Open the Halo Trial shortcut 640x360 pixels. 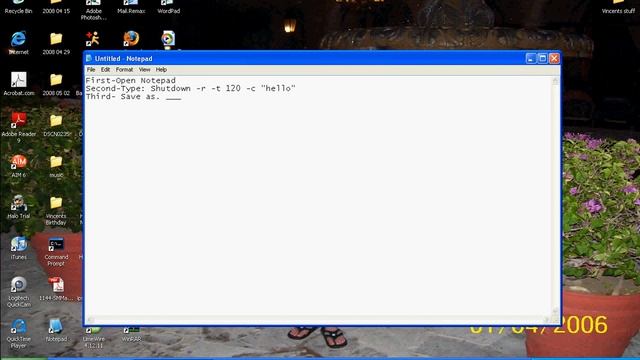[18, 207]
